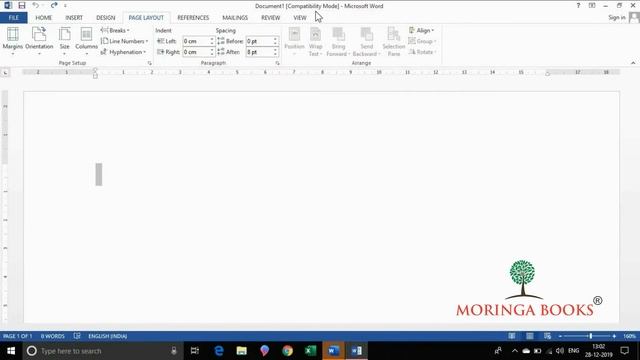Open the Windows Start menu
Image resolution: width=640 pixels, height=360 pixels.
(x=11, y=351)
